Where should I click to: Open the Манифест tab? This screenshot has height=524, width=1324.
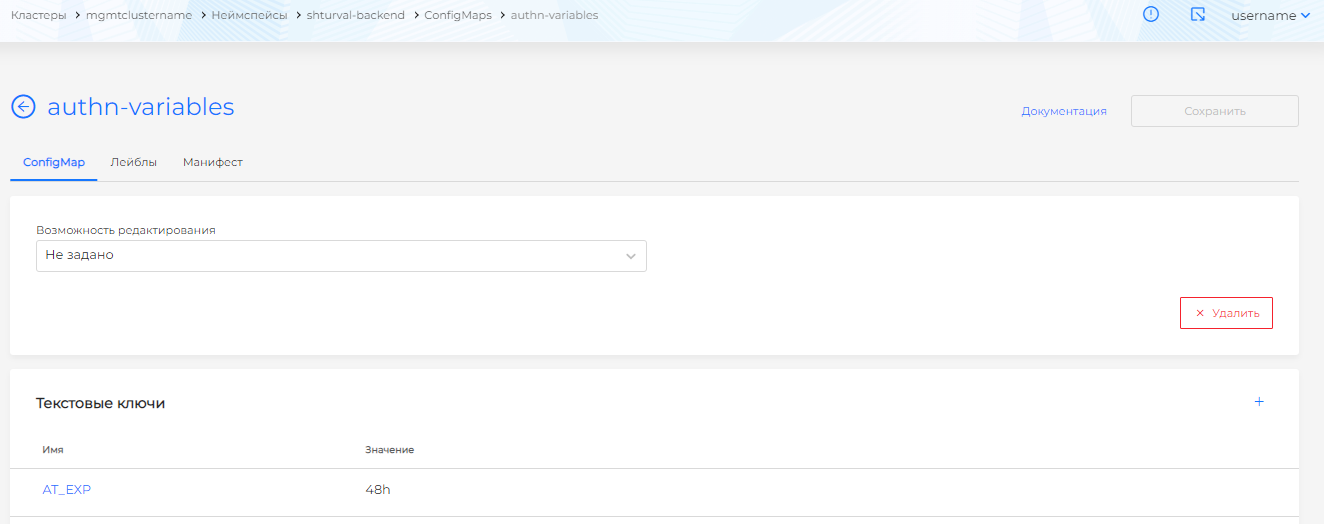pyautogui.click(x=213, y=162)
